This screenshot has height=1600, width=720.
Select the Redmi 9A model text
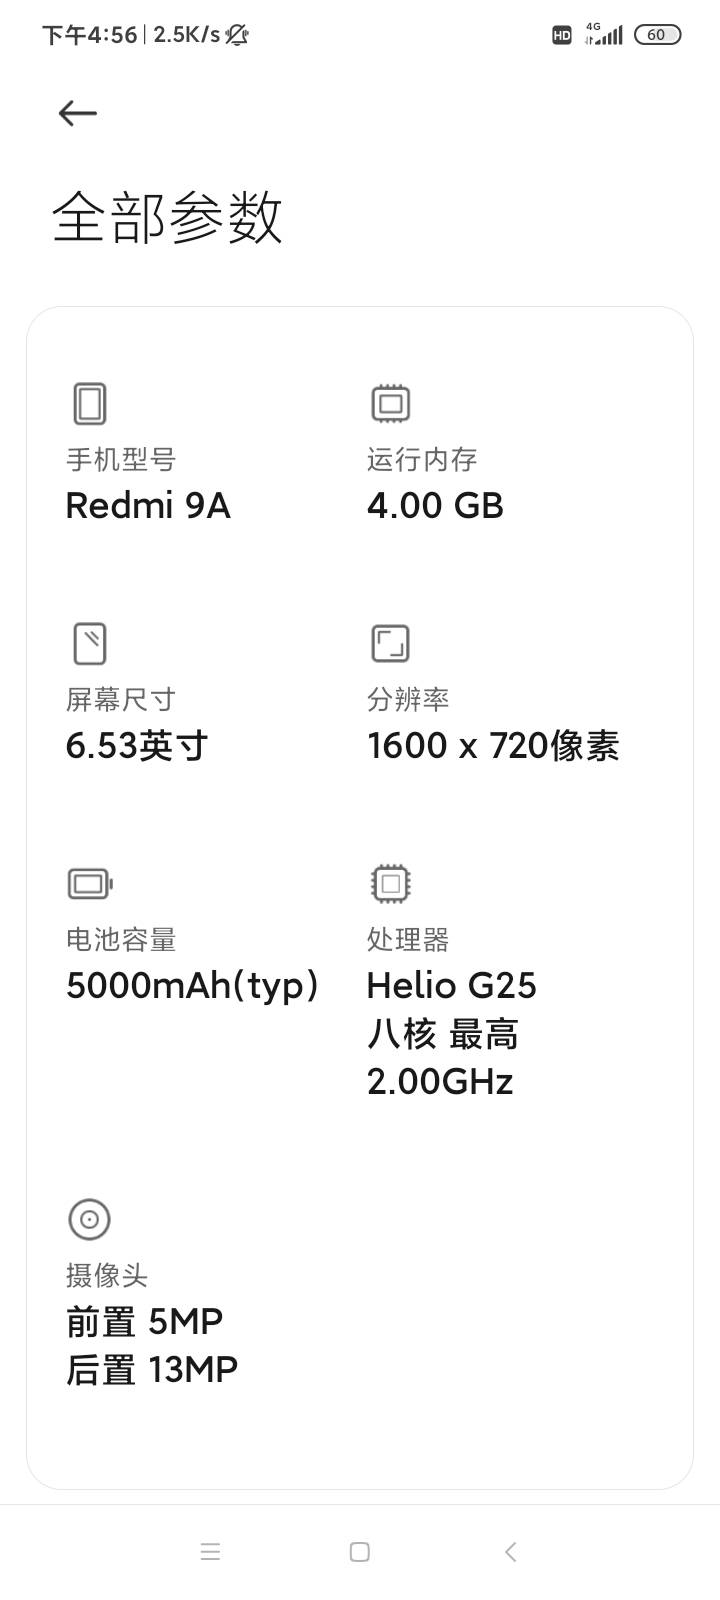coord(148,506)
